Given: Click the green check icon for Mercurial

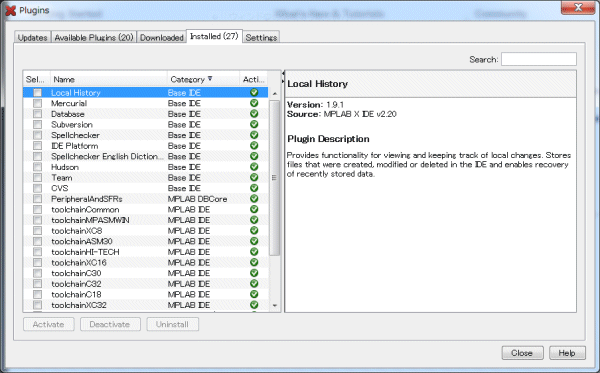Looking at the screenshot, I should [254, 103].
